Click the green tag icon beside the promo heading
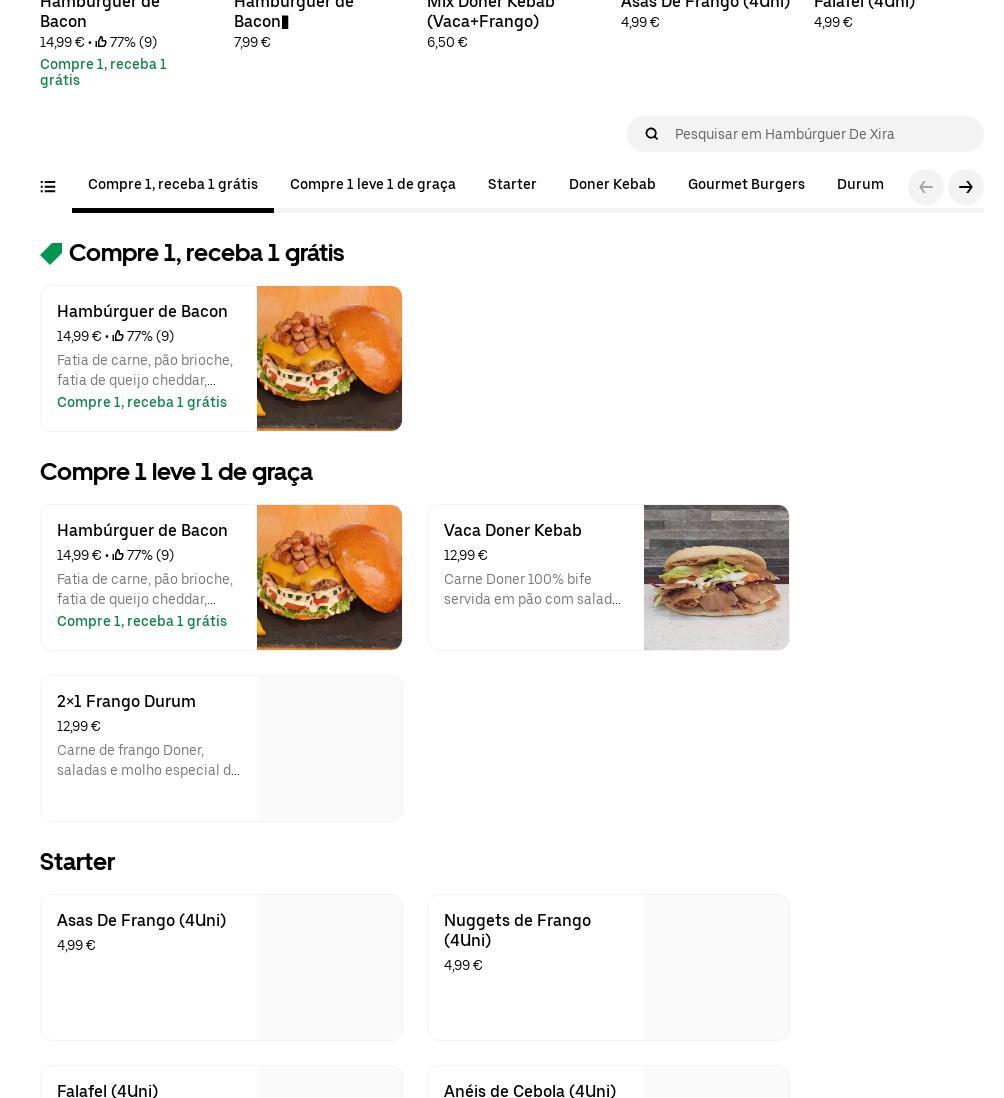The width and height of the screenshot is (1004, 1098). coord(51,253)
